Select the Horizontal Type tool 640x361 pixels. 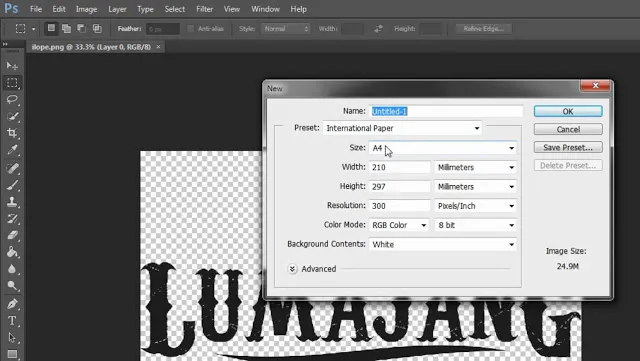pyautogui.click(x=12, y=321)
